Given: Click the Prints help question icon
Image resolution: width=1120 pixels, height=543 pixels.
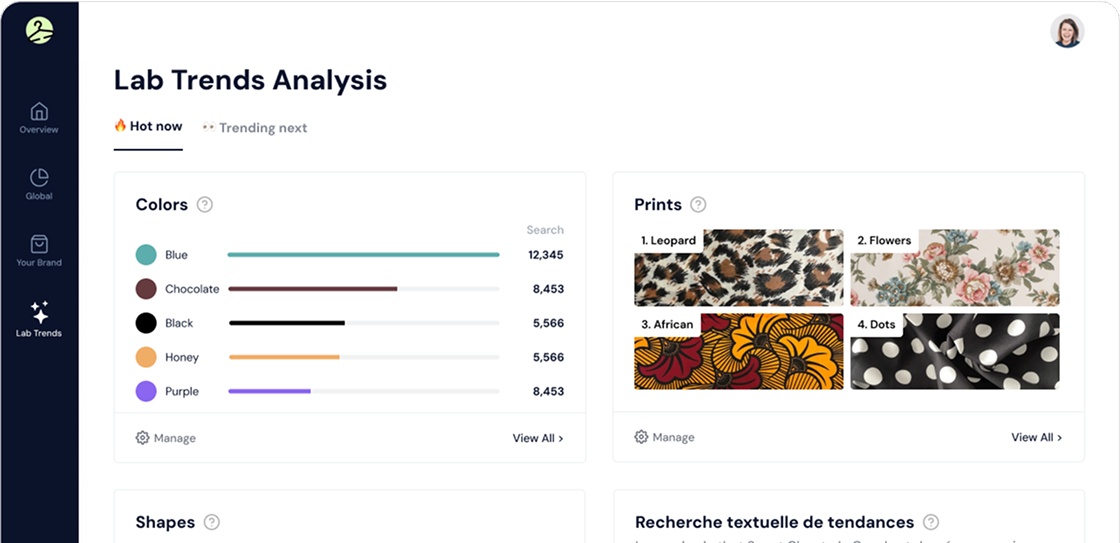Looking at the screenshot, I should [x=699, y=205].
